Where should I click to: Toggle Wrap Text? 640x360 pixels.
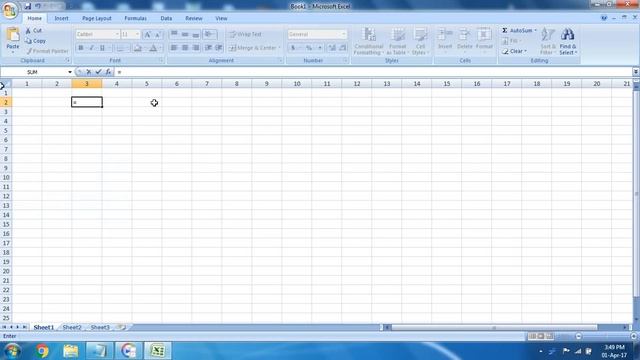pos(245,34)
